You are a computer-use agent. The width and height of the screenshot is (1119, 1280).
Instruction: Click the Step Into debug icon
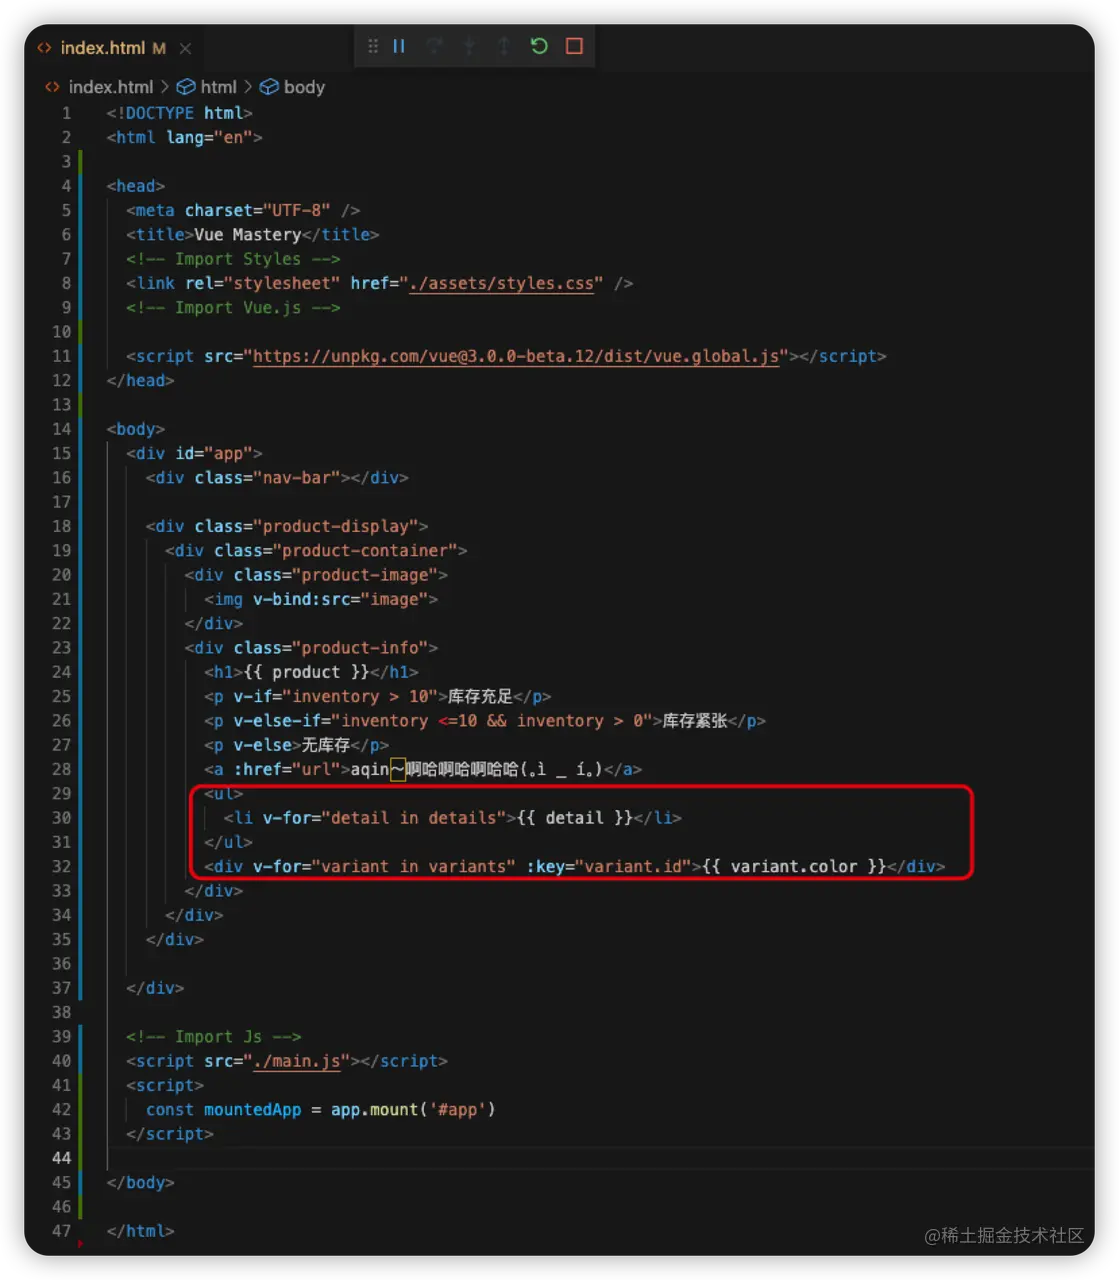[469, 46]
